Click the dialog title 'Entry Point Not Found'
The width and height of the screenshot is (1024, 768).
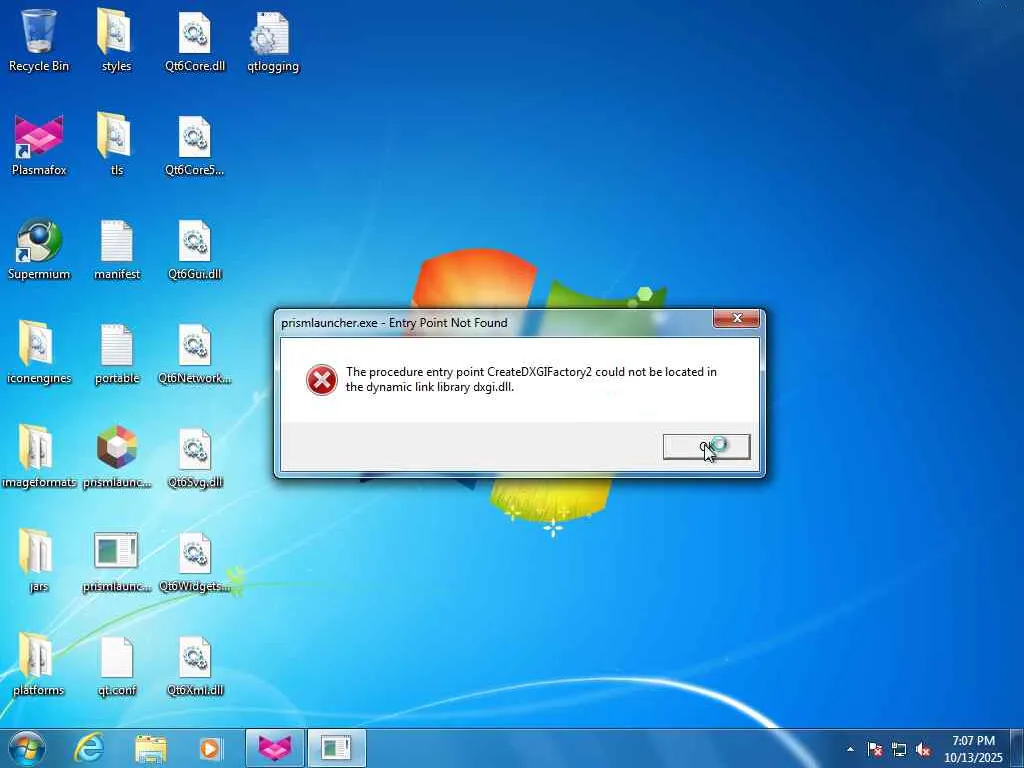click(x=448, y=323)
